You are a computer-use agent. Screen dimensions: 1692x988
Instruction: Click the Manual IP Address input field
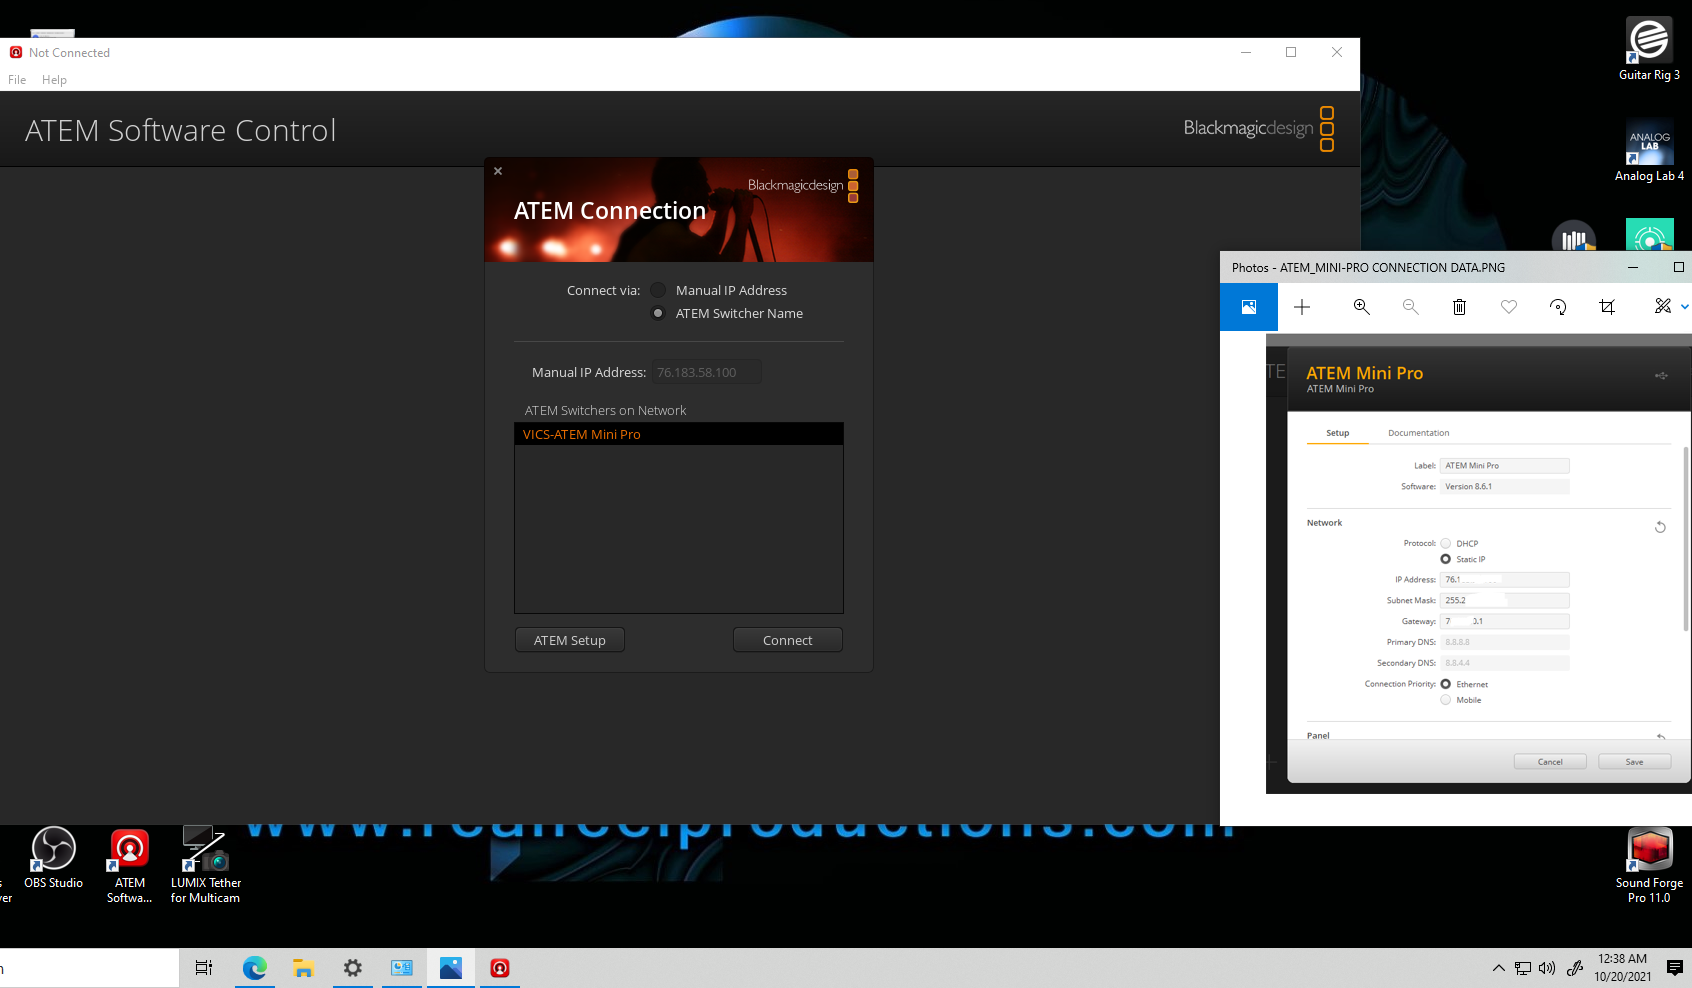[x=707, y=372]
